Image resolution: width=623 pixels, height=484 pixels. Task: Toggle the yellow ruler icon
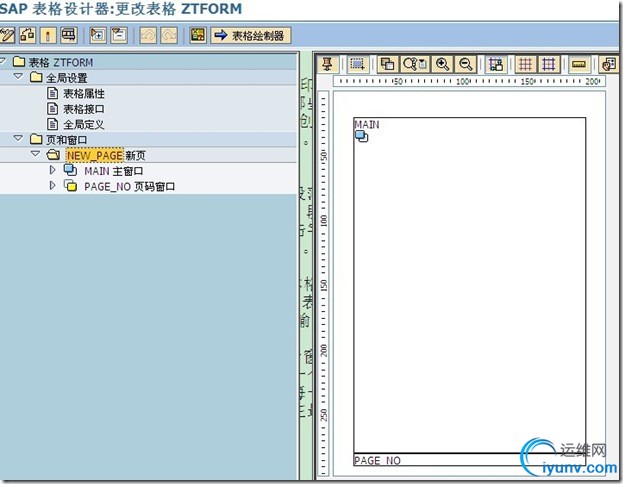(x=578, y=64)
